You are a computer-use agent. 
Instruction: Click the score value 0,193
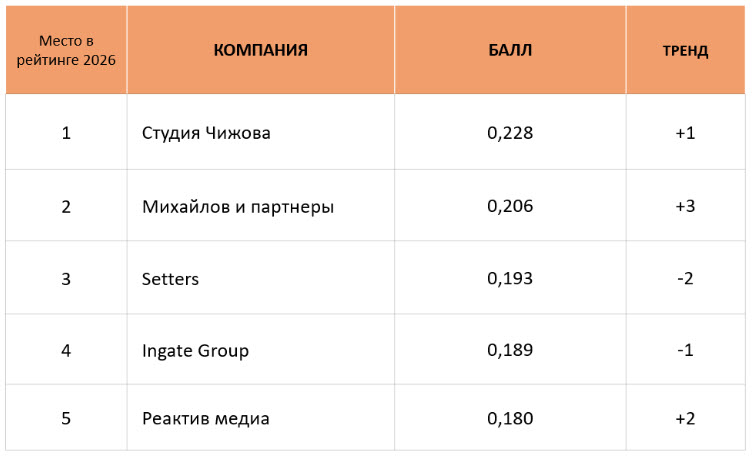coord(510,279)
